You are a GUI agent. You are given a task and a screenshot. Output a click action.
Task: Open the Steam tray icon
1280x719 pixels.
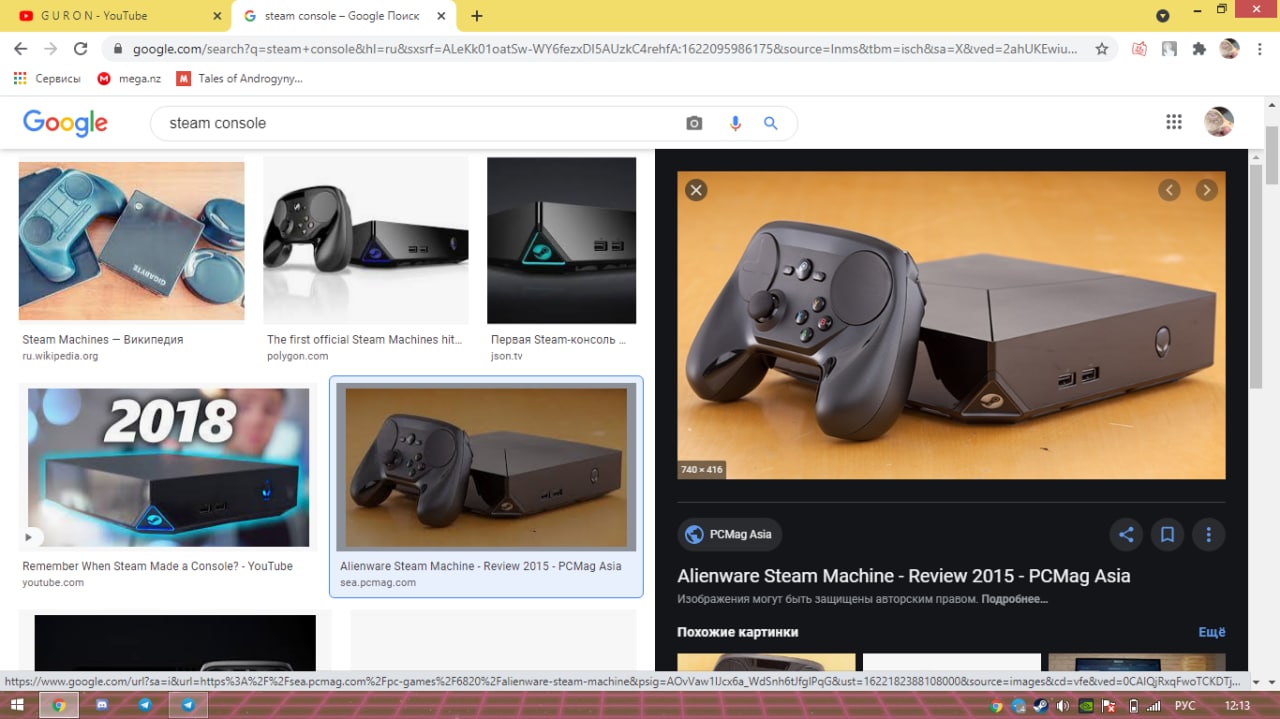(x=1042, y=705)
